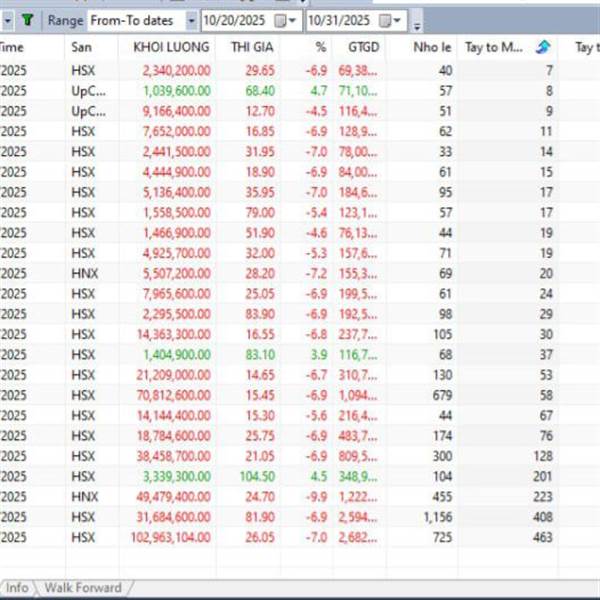The image size is (600, 600).
Task: Click the THI GIA value 104.50
Action: [257, 476]
